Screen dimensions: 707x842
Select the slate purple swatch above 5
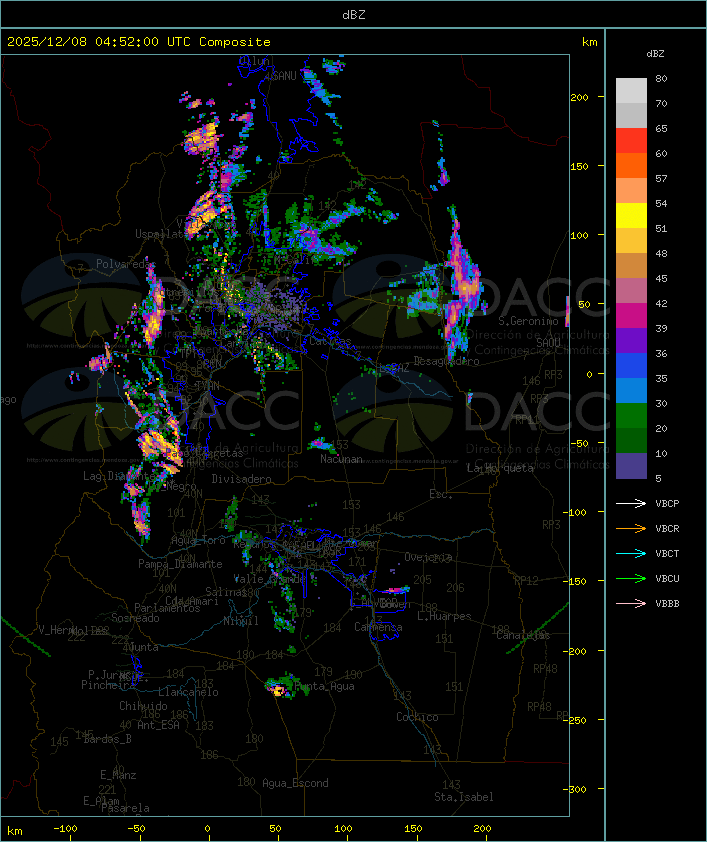(x=631, y=466)
